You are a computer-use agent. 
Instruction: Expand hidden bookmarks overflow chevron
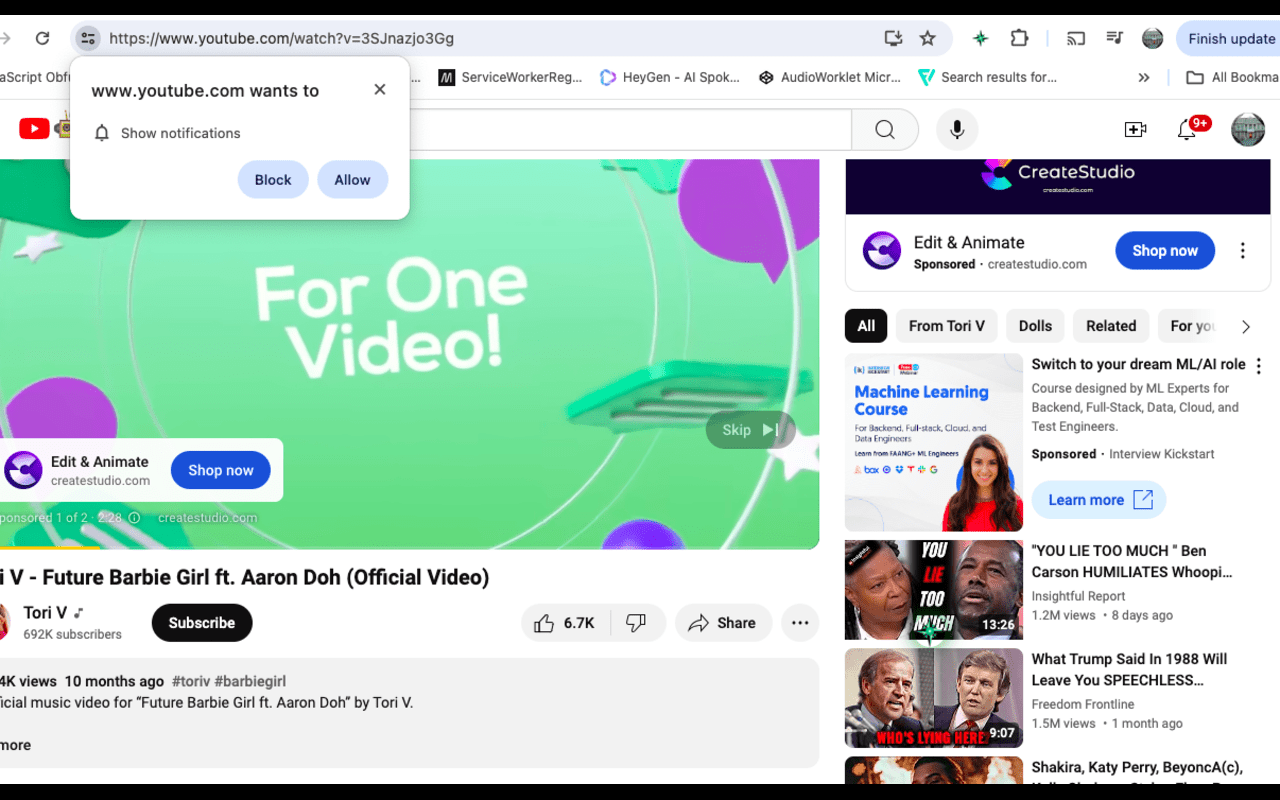1144,77
